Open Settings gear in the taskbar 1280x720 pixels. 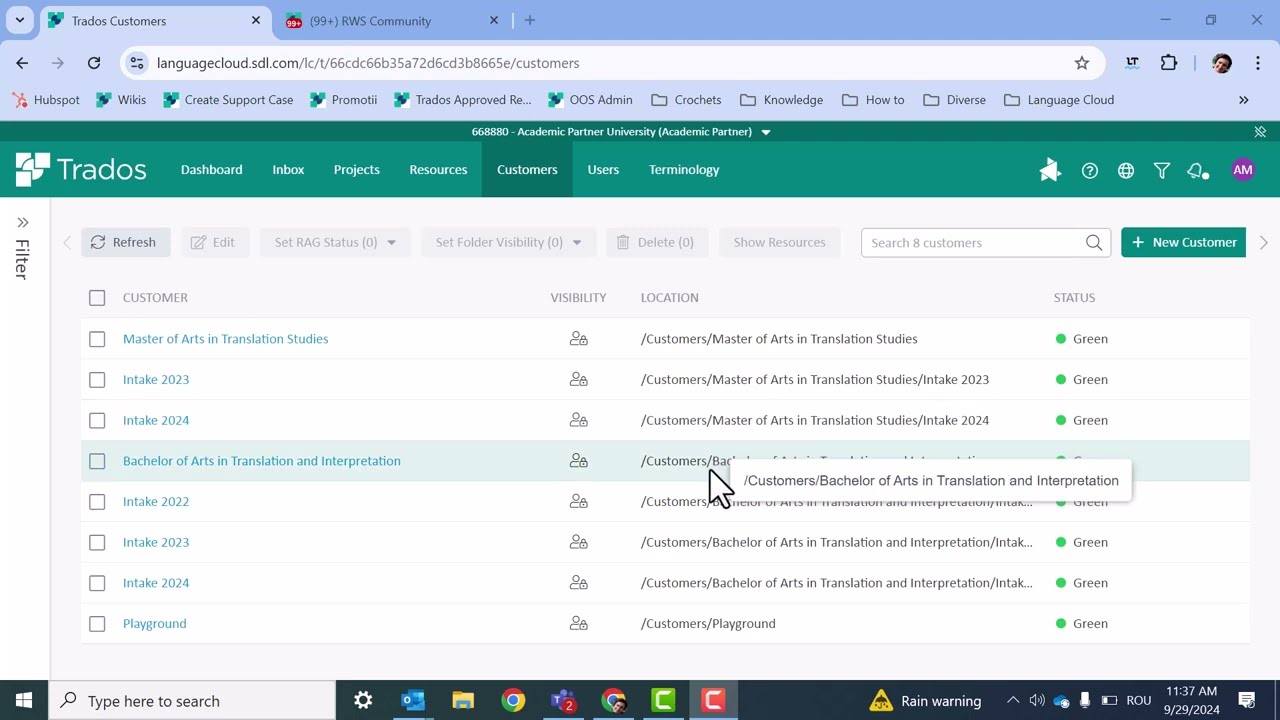coord(363,700)
